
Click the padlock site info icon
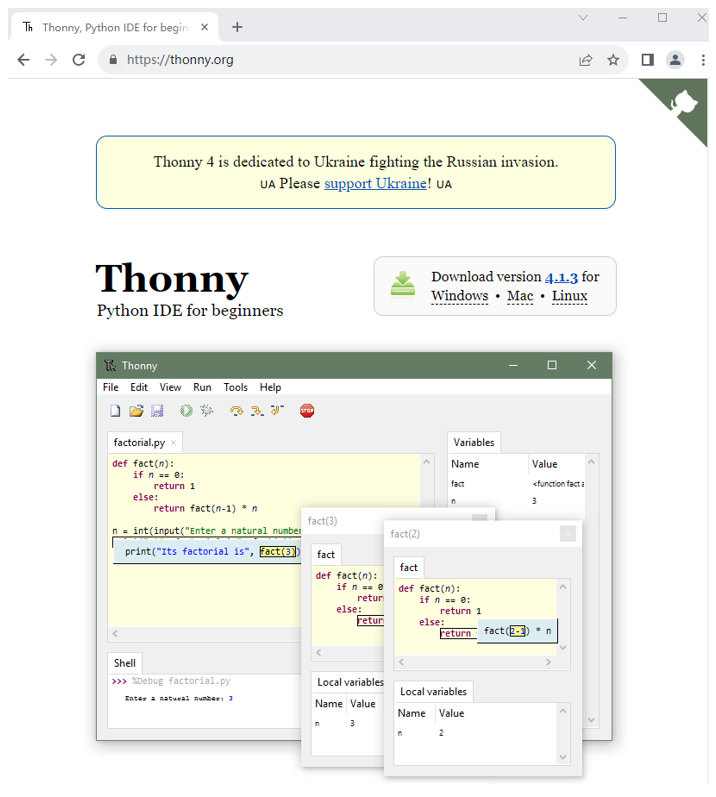point(113,60)
